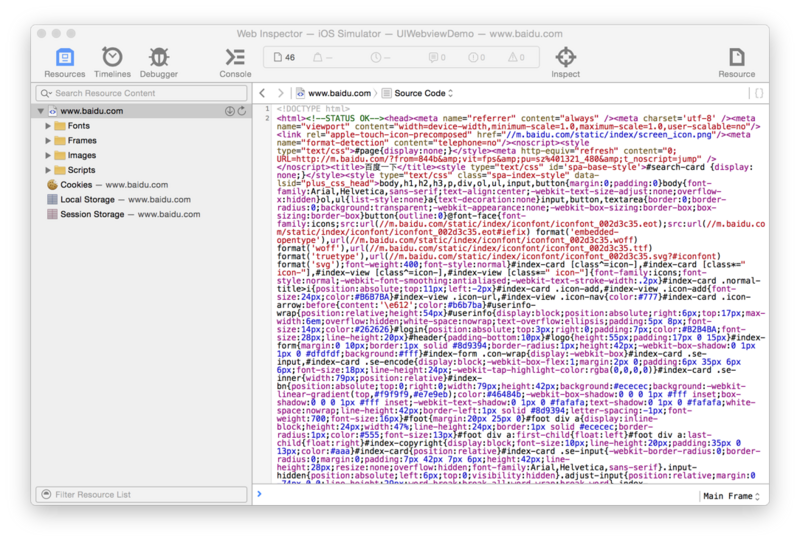Screen dimensions: 800x542
Task: Show the Console
Action: pyautogui.click(x=235, y=62)
